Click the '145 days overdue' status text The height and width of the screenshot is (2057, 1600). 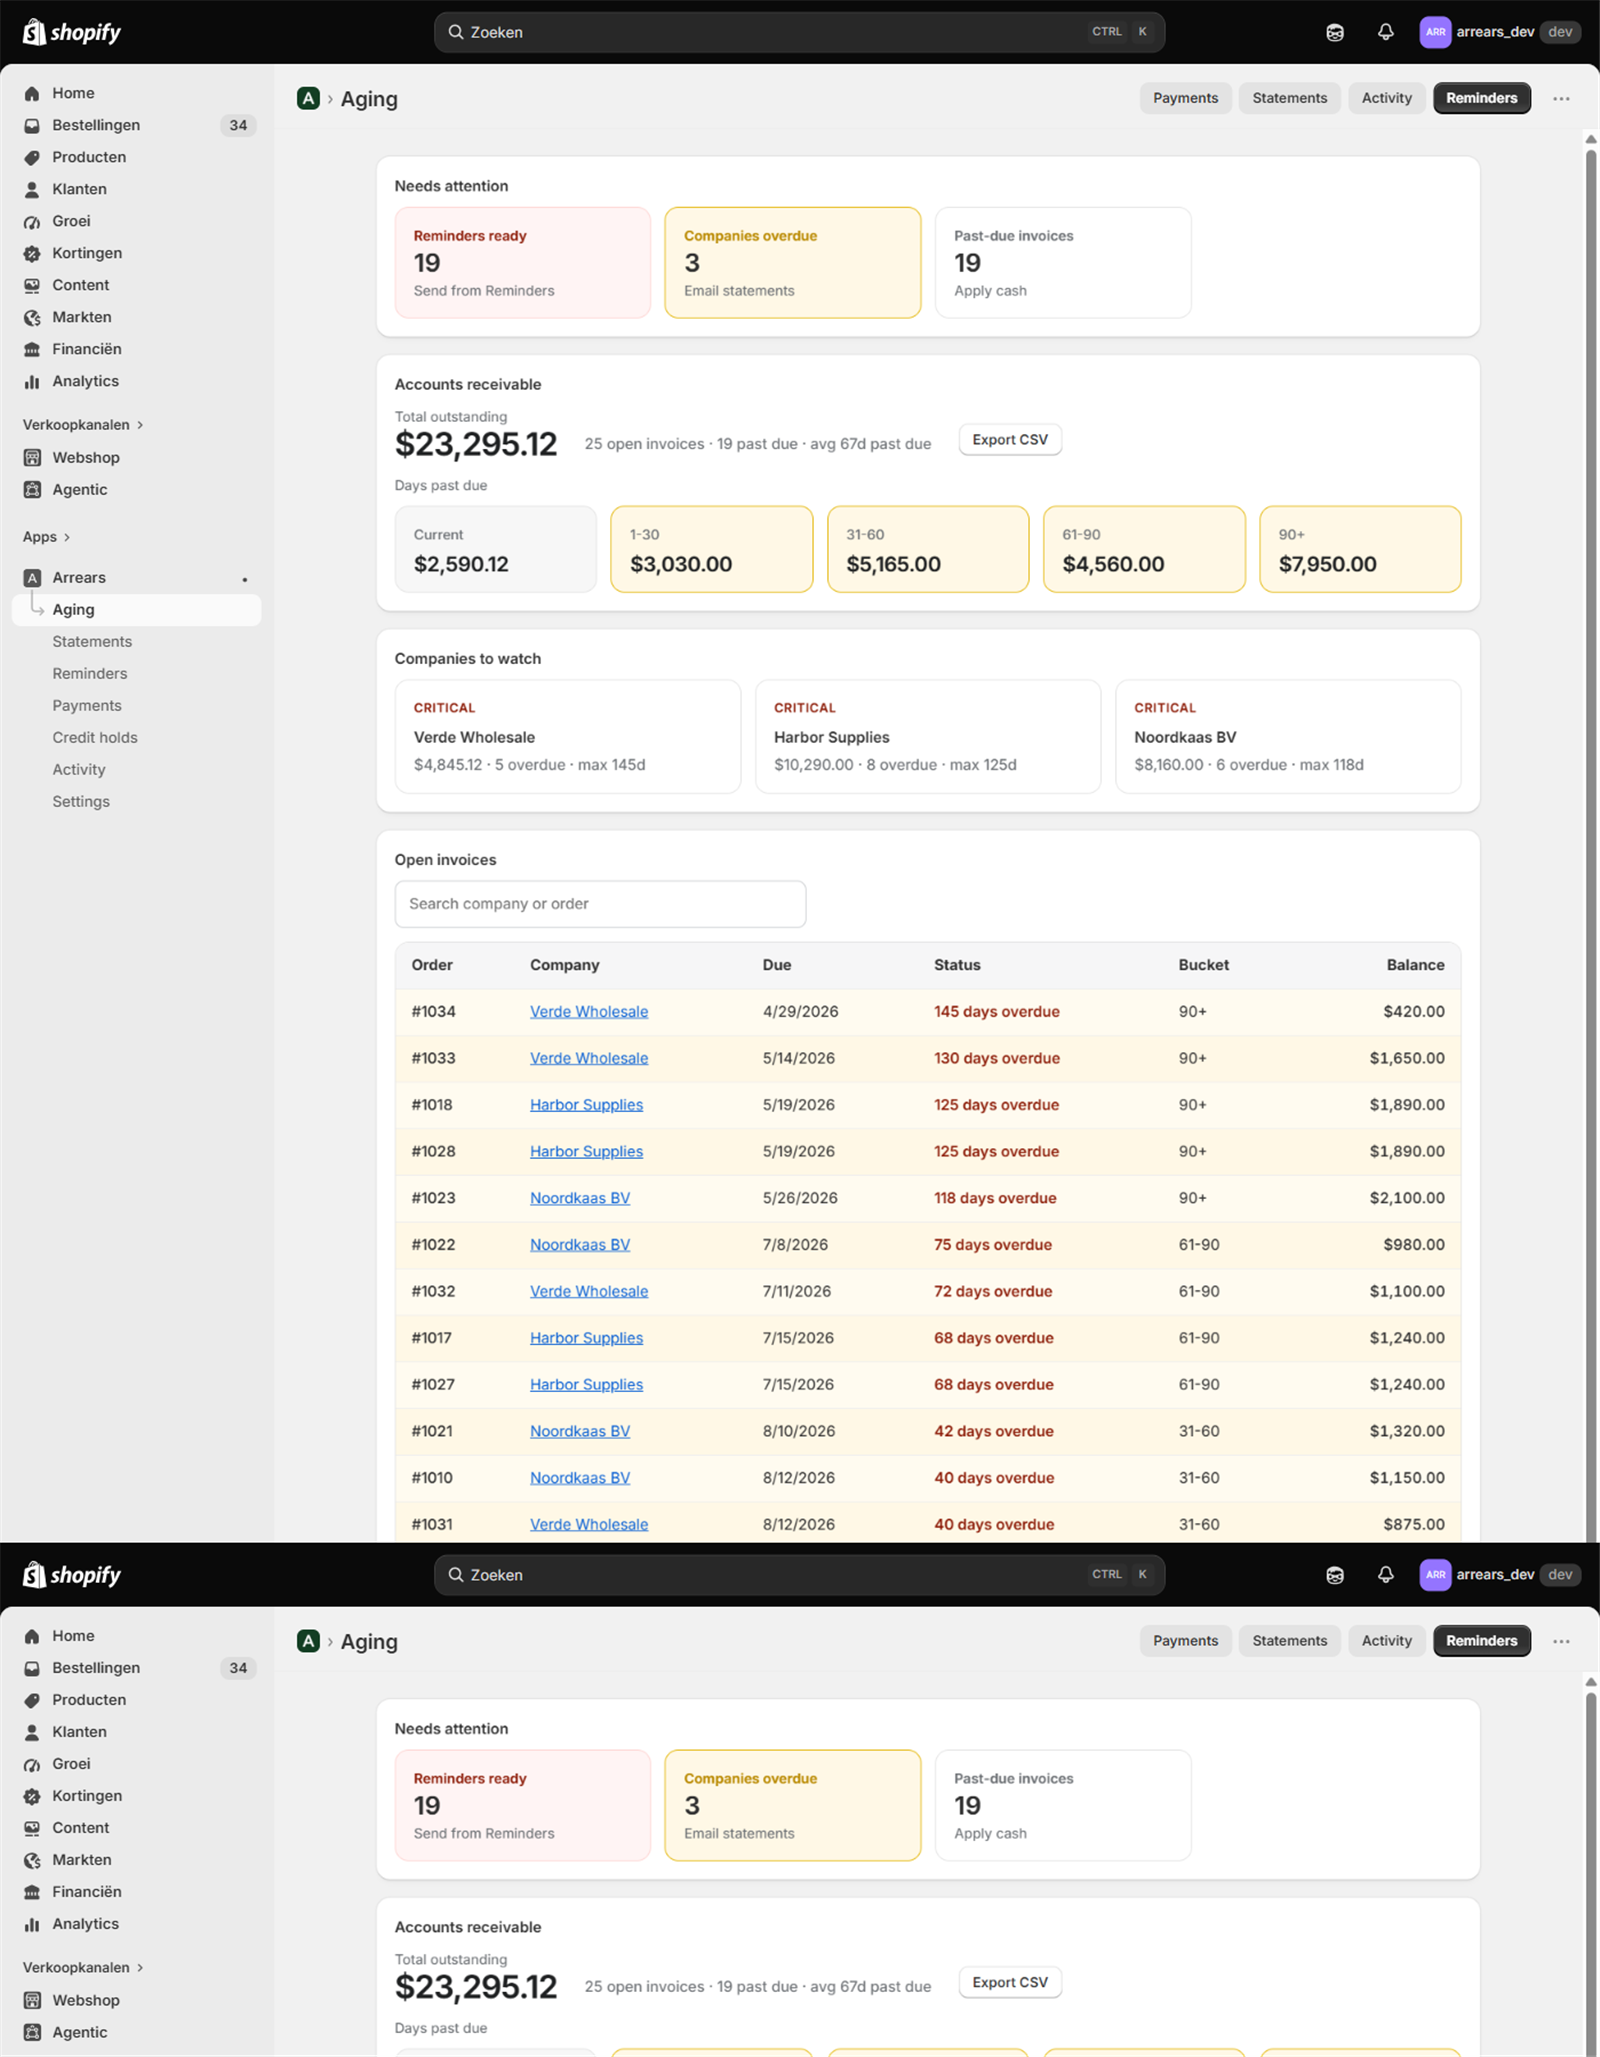[997, 1012]
